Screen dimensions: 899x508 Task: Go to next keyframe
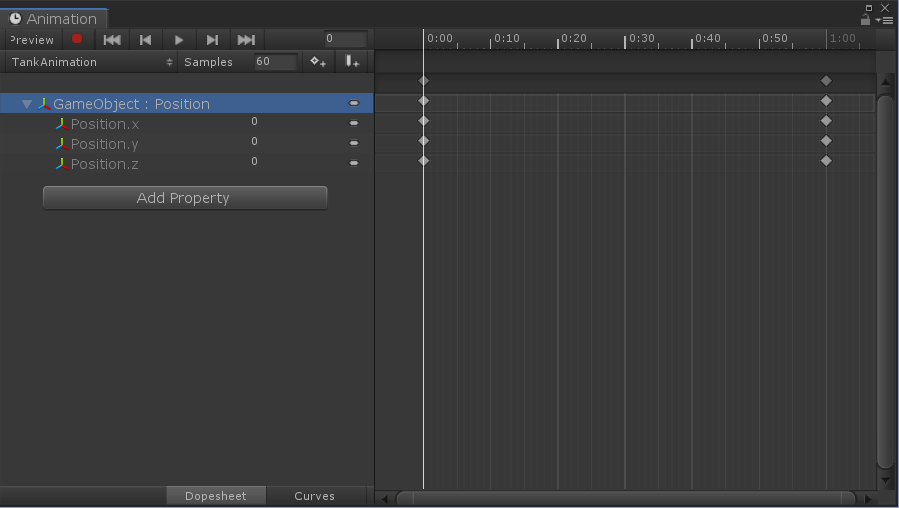pyautogui.click(x=212, y=40)
